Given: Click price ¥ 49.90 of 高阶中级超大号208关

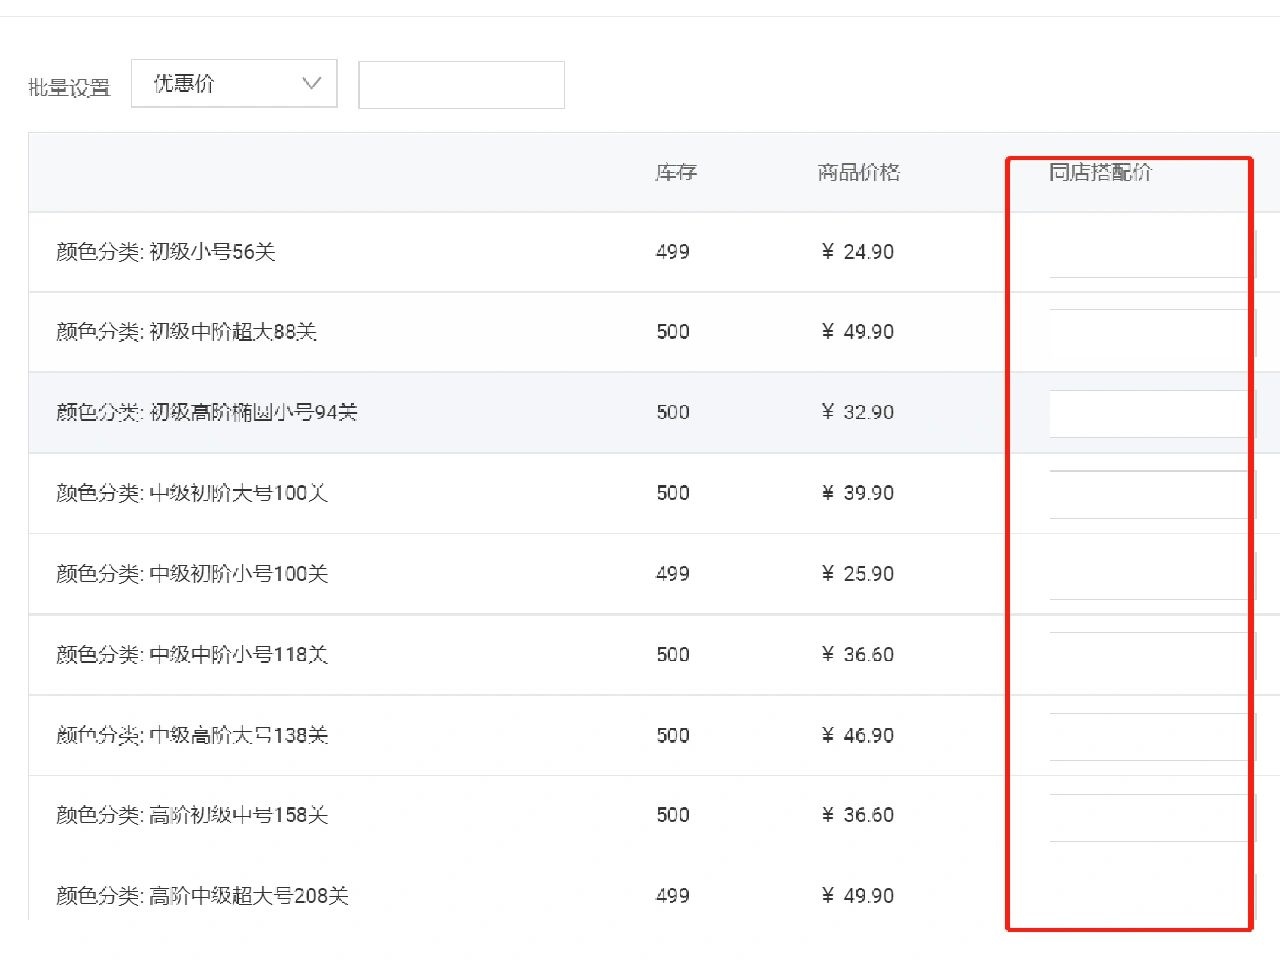Looking at the screenshot, I should click(857, 896).
